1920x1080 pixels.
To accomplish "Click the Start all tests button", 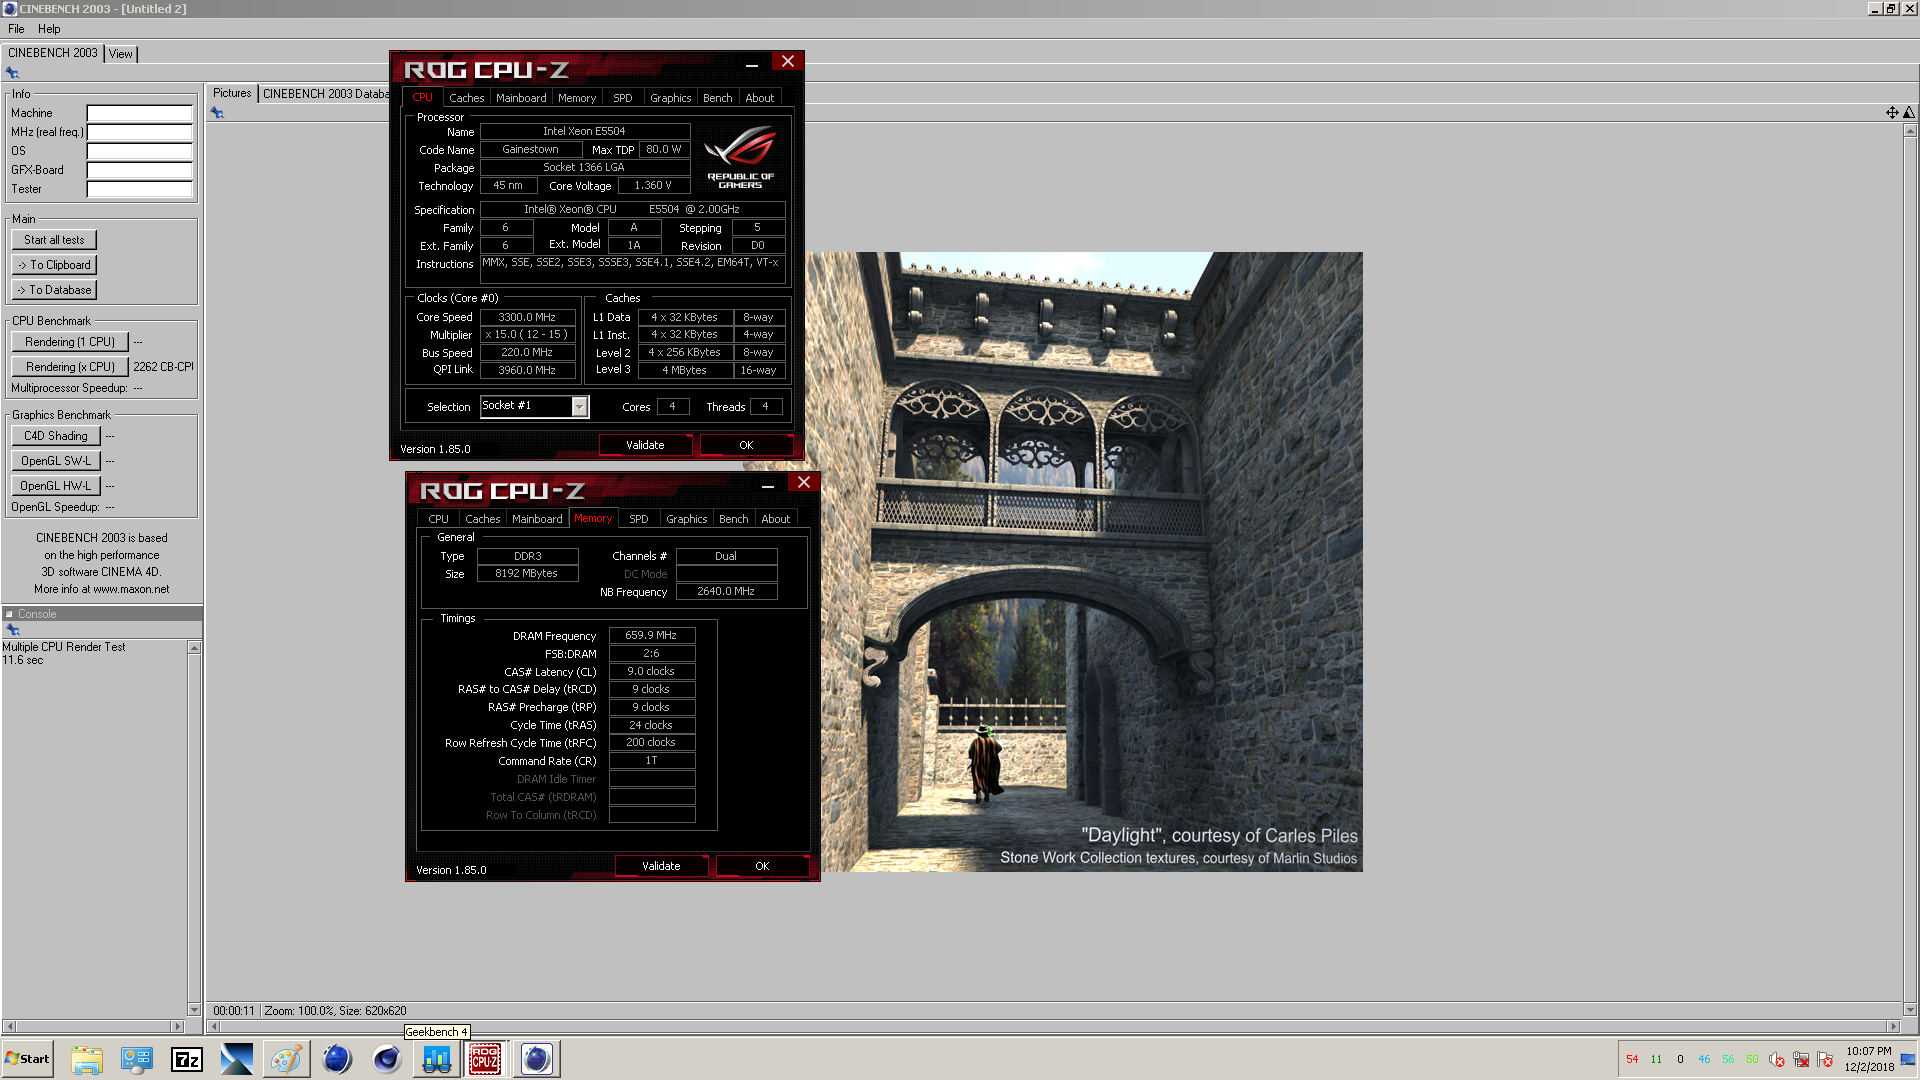I will (54, 240).
